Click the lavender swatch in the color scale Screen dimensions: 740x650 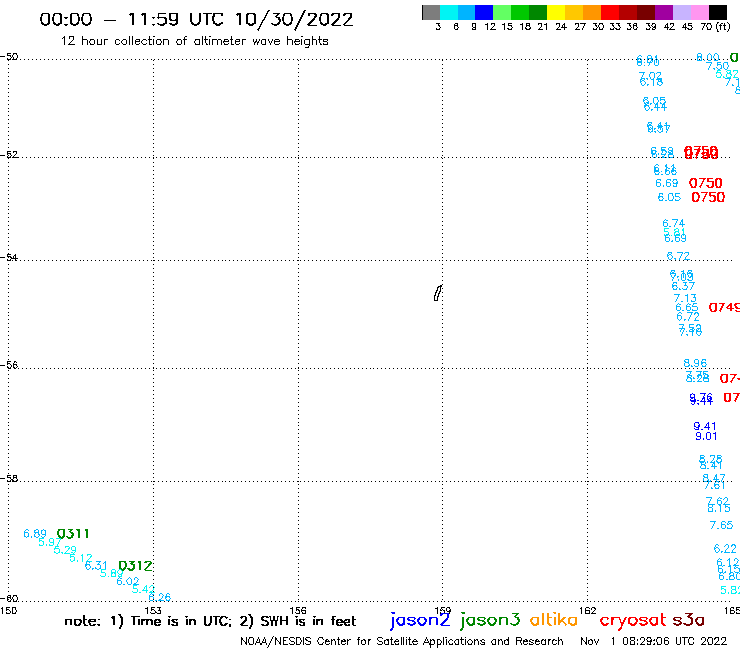point(681,12)
